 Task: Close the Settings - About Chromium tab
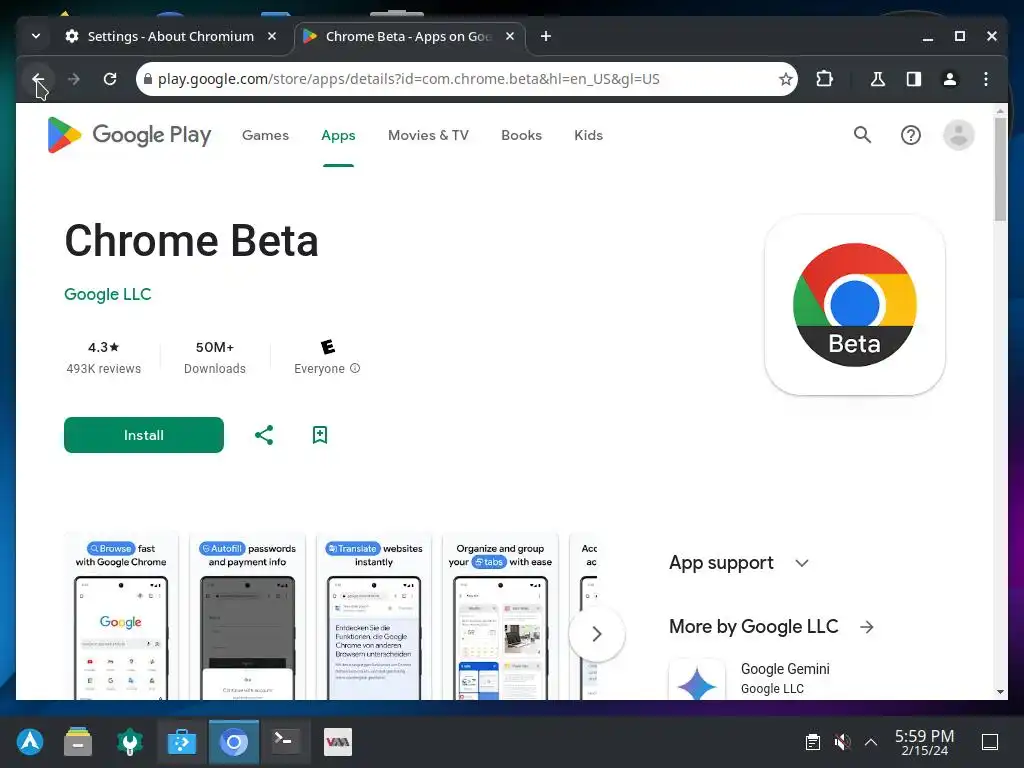pos(272,36)
